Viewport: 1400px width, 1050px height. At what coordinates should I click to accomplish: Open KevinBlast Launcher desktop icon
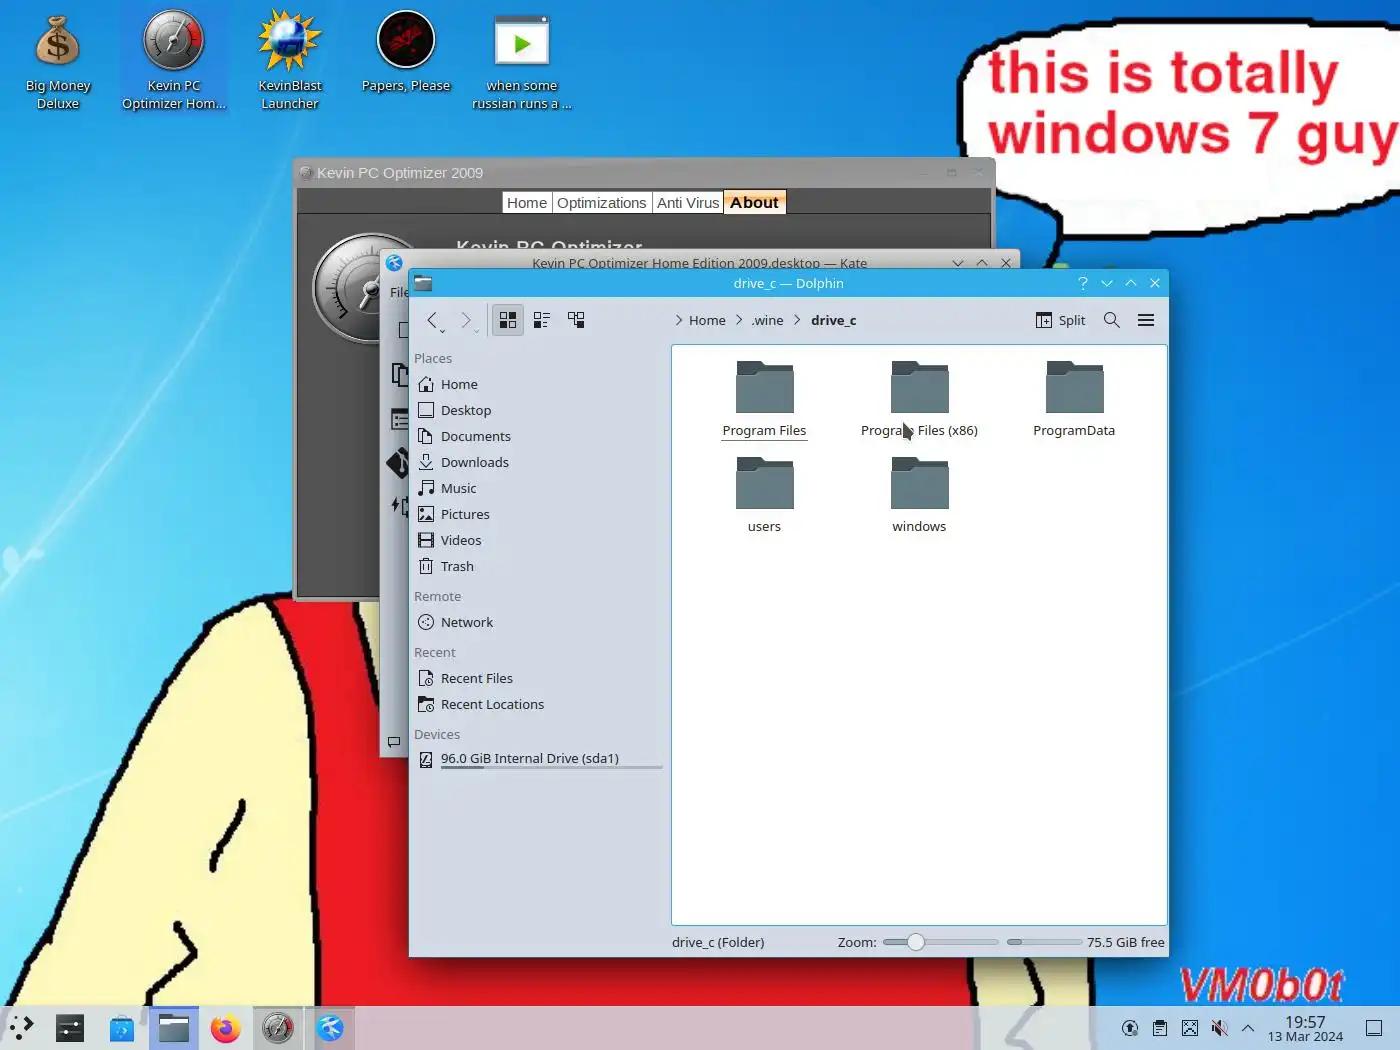290,61
